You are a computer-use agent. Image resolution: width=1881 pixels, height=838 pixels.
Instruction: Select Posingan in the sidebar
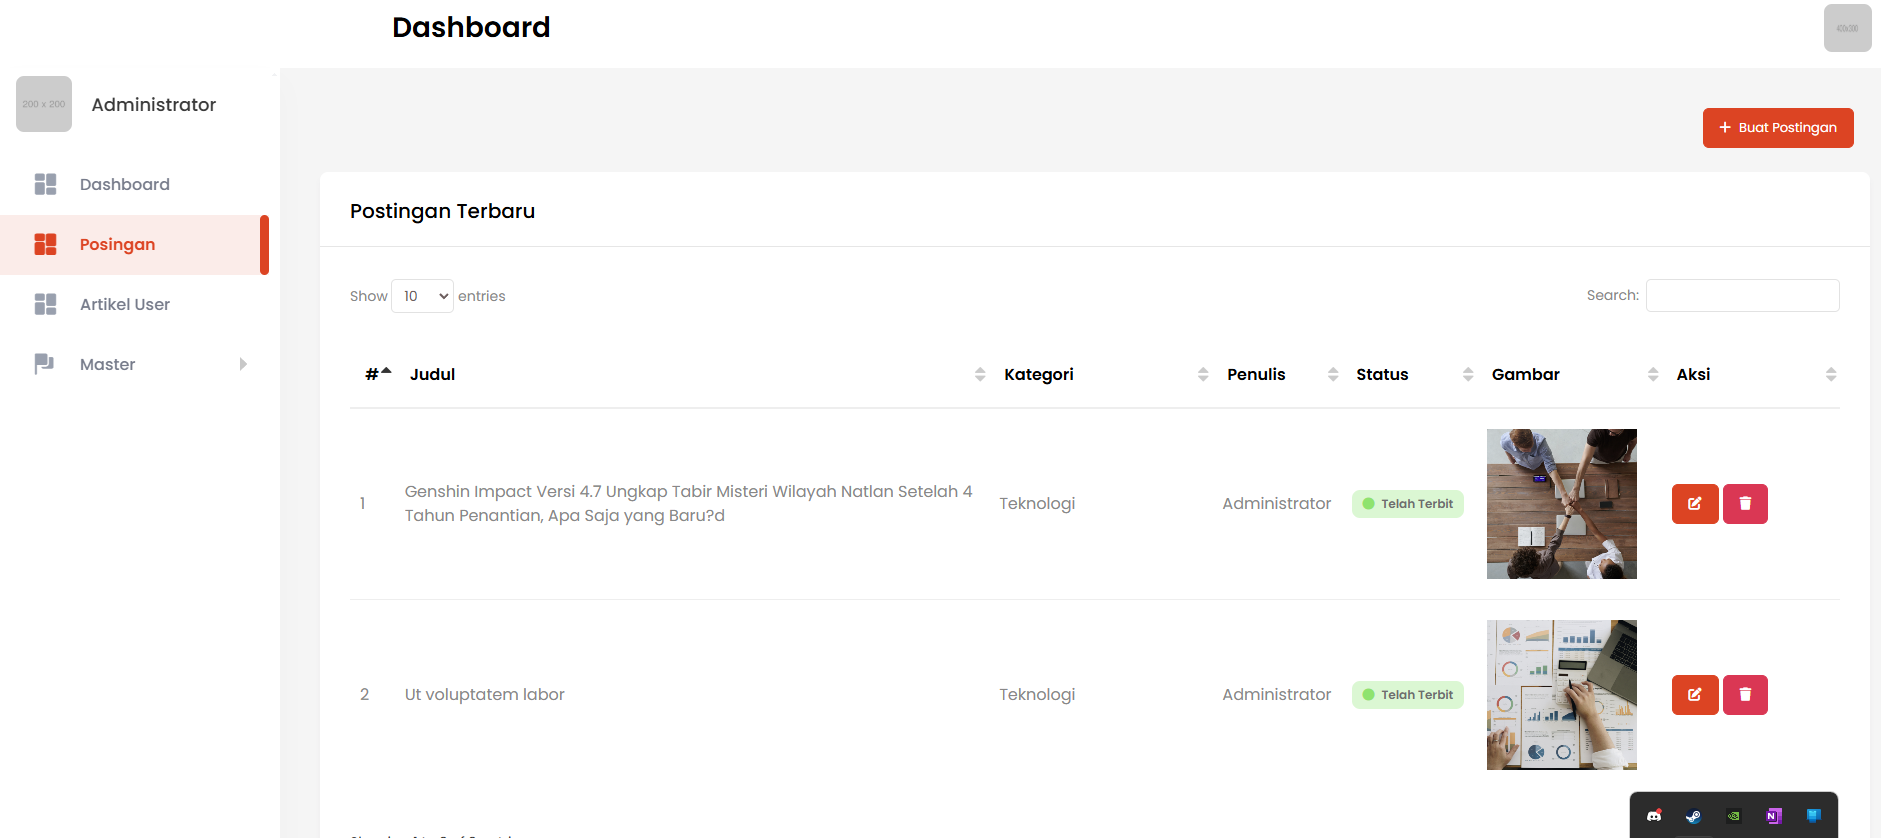tap(117, 244)
